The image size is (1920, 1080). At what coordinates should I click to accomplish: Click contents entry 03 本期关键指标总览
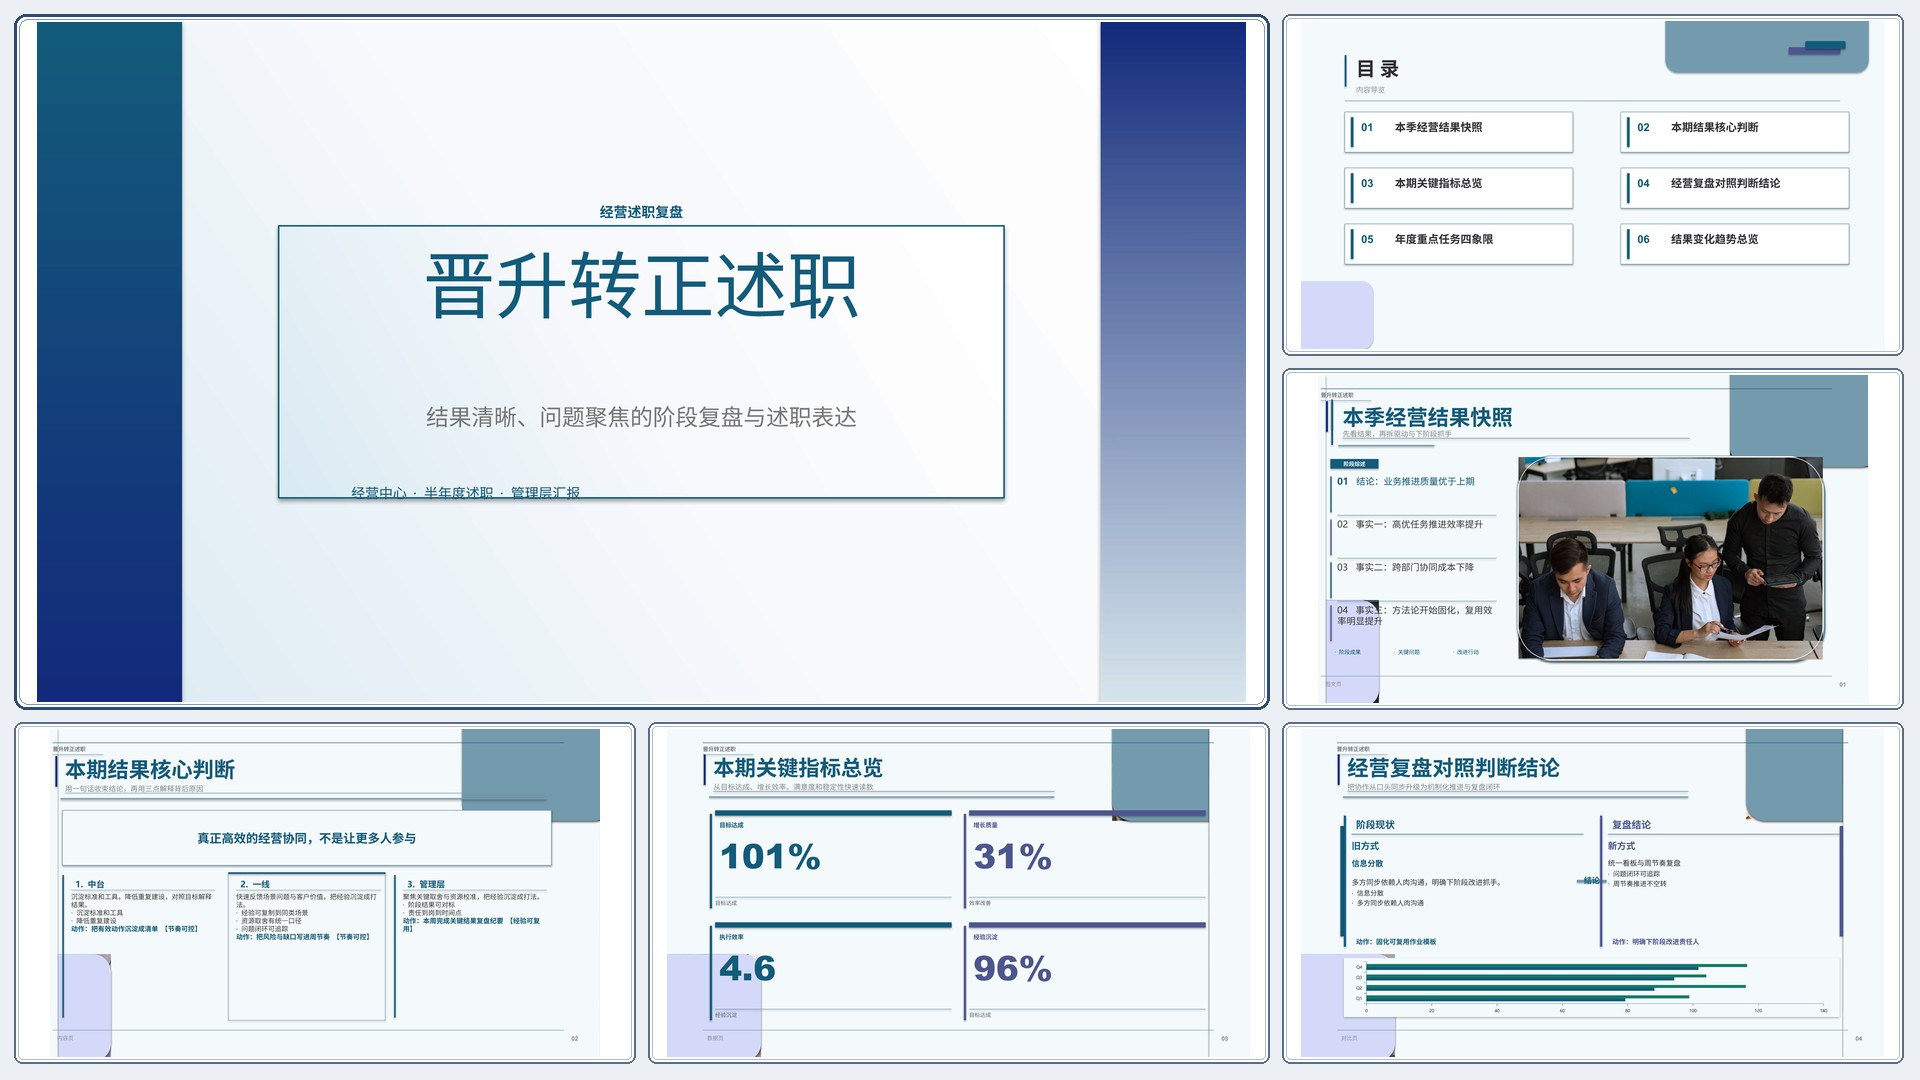[1459, 188]
